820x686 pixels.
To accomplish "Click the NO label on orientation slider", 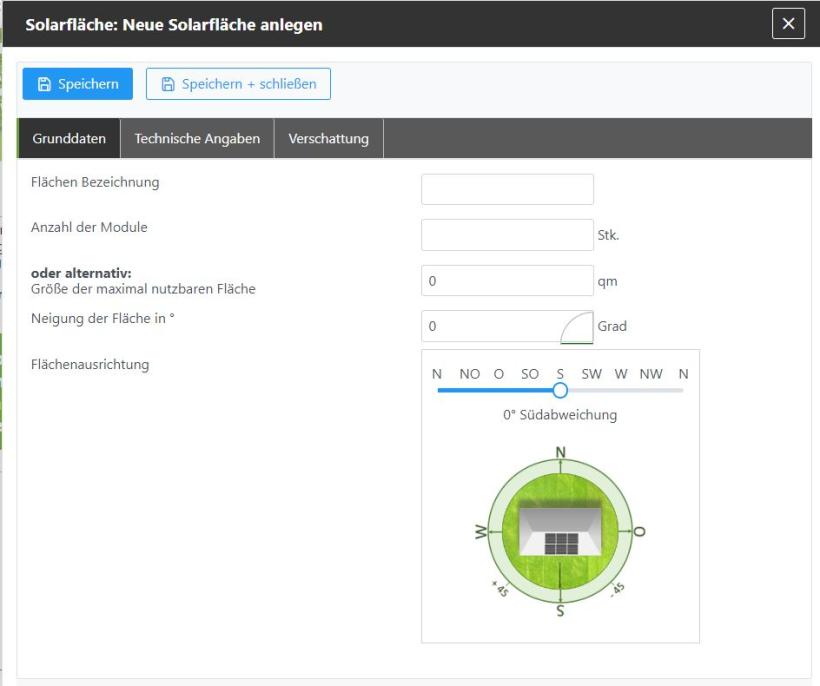I will pyautogui.click(x=469, y=374).
